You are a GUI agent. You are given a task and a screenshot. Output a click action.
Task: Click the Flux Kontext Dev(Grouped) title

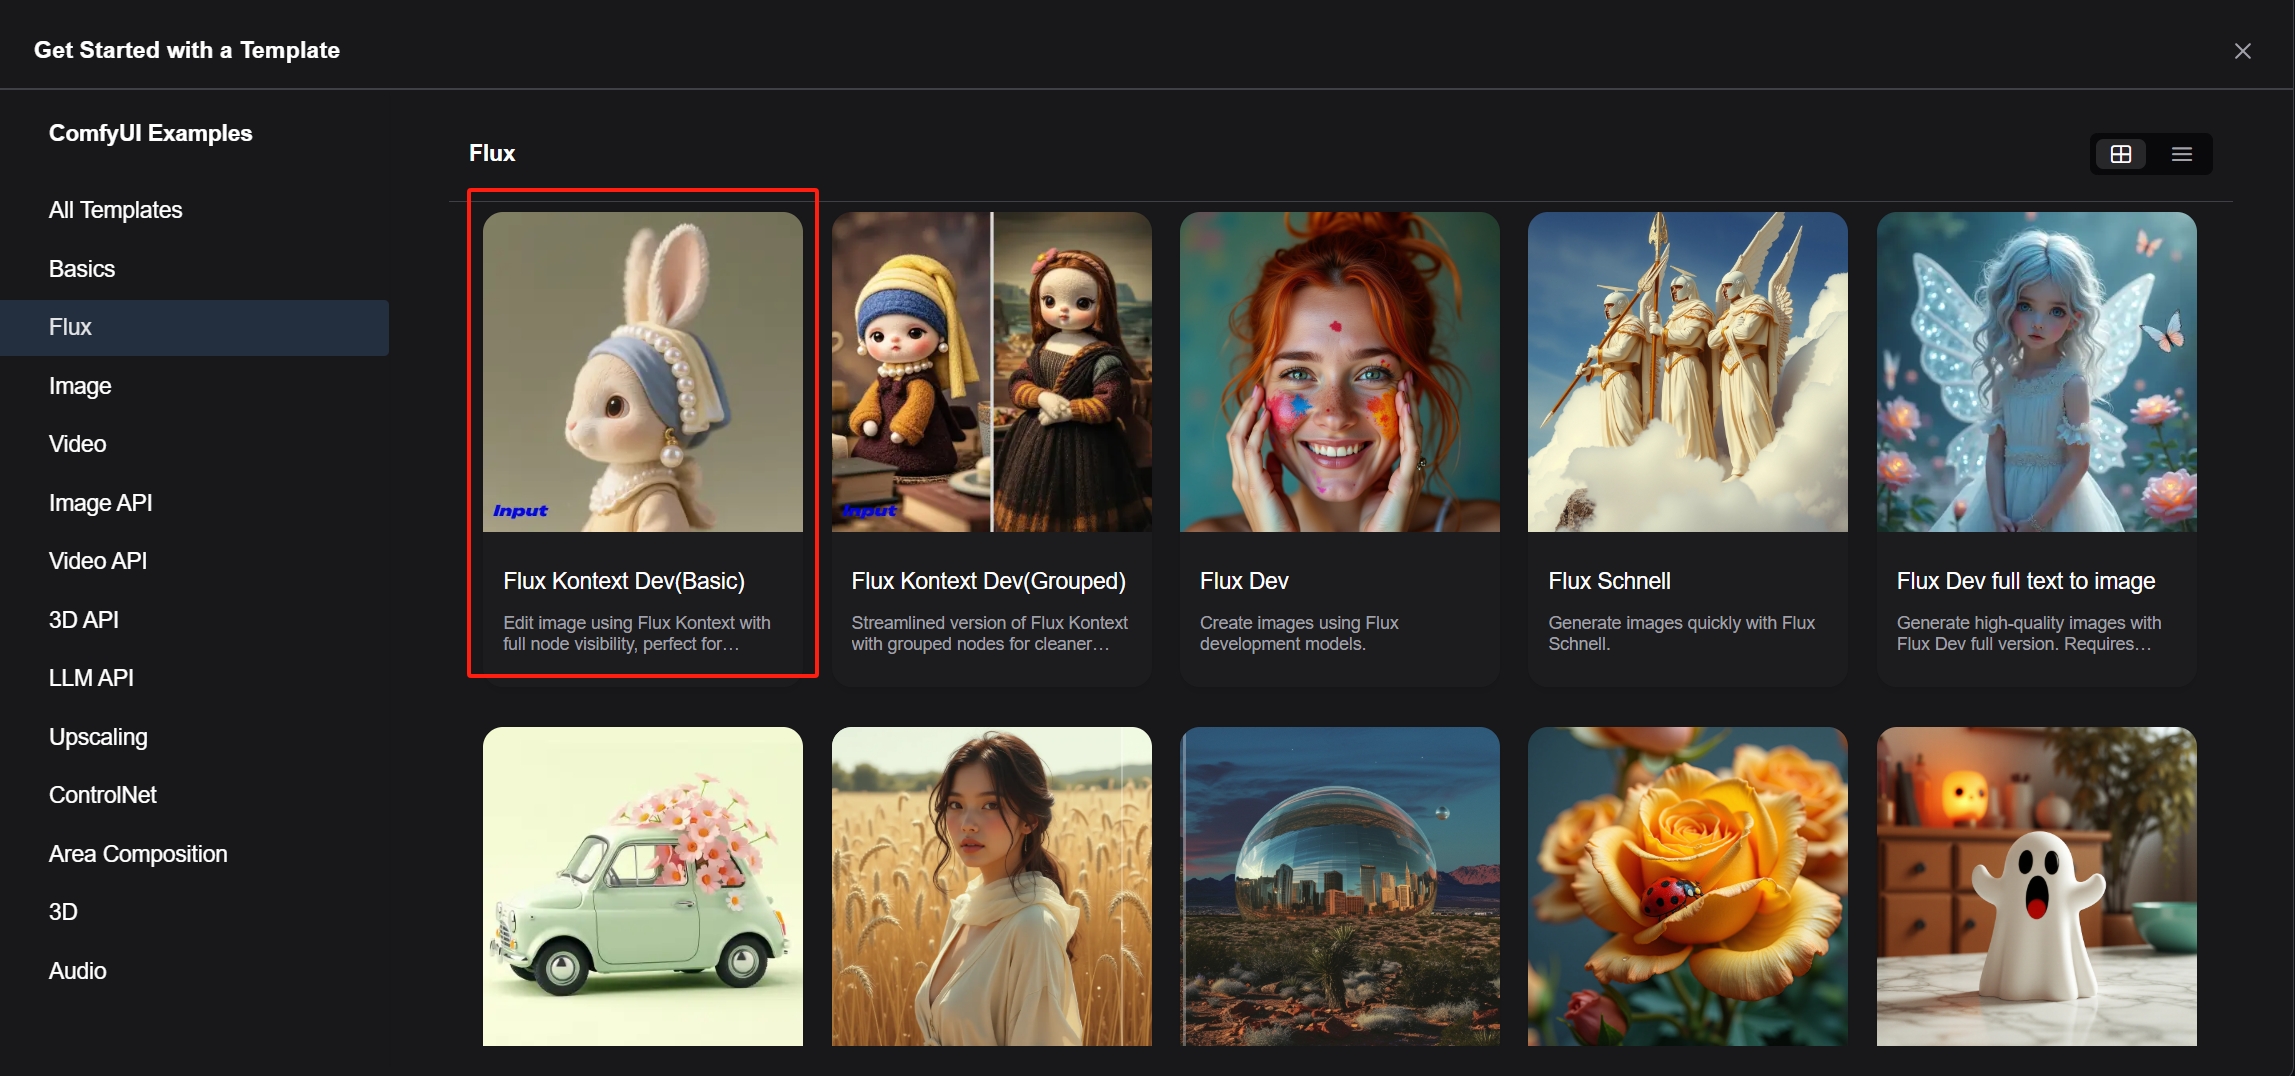[x=989, y=581]
